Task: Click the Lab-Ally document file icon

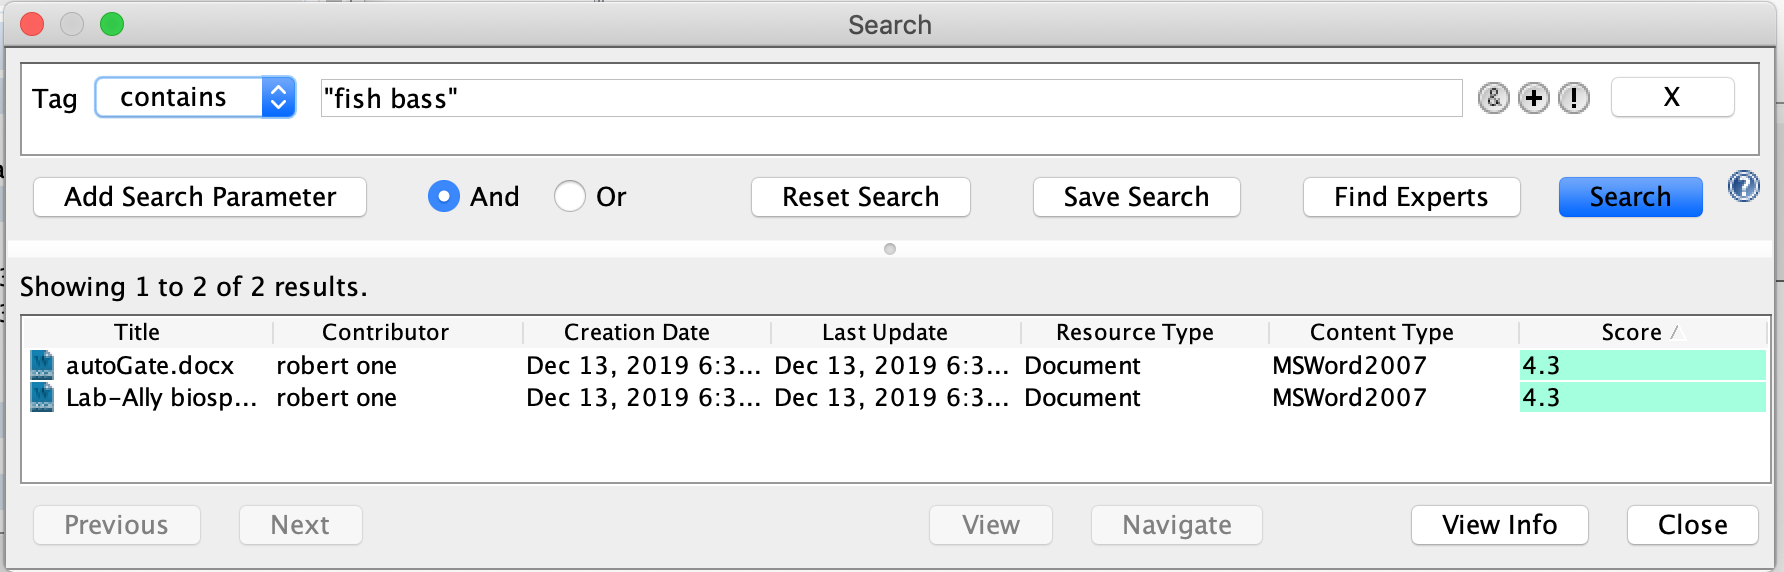Action: point(42,398)
